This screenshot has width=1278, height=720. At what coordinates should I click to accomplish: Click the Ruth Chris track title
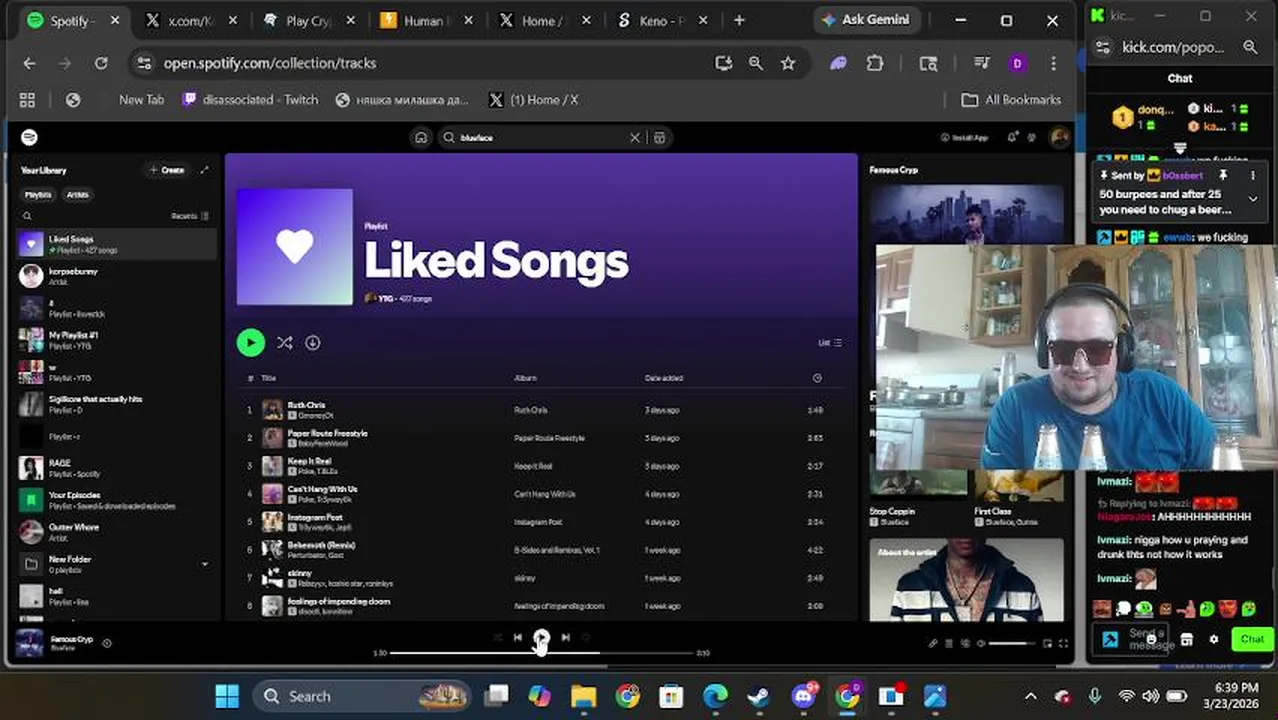click(x=306, y=405)
